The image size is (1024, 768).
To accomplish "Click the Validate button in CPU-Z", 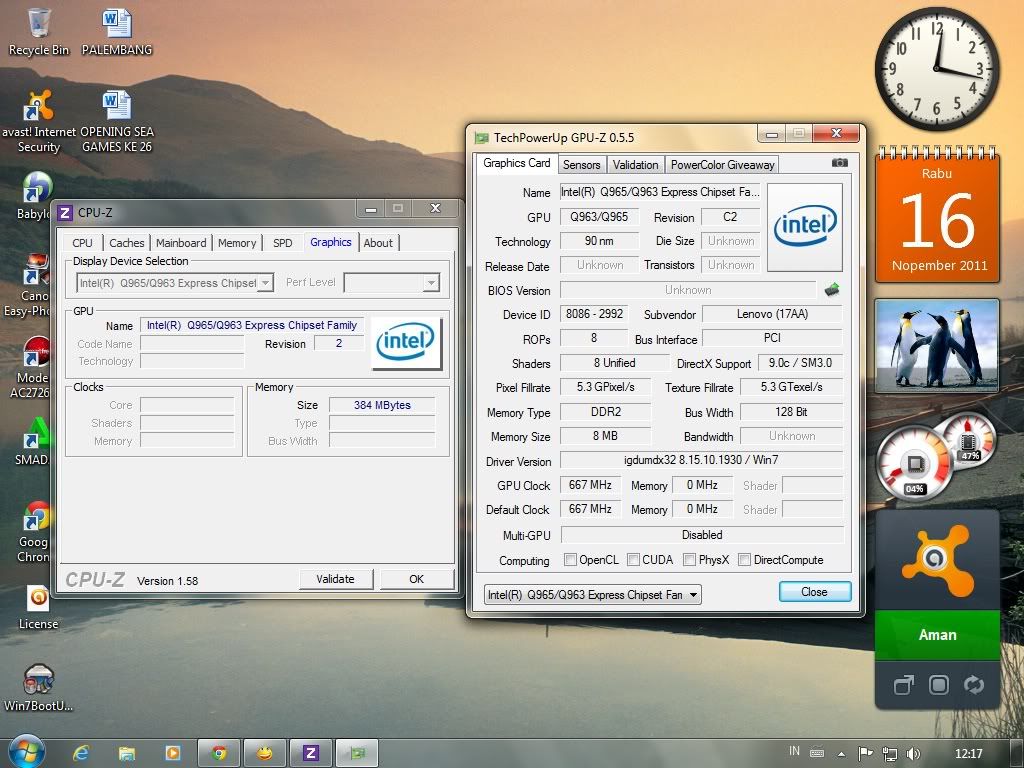I will pyautogui.click(x=336, y=579).
